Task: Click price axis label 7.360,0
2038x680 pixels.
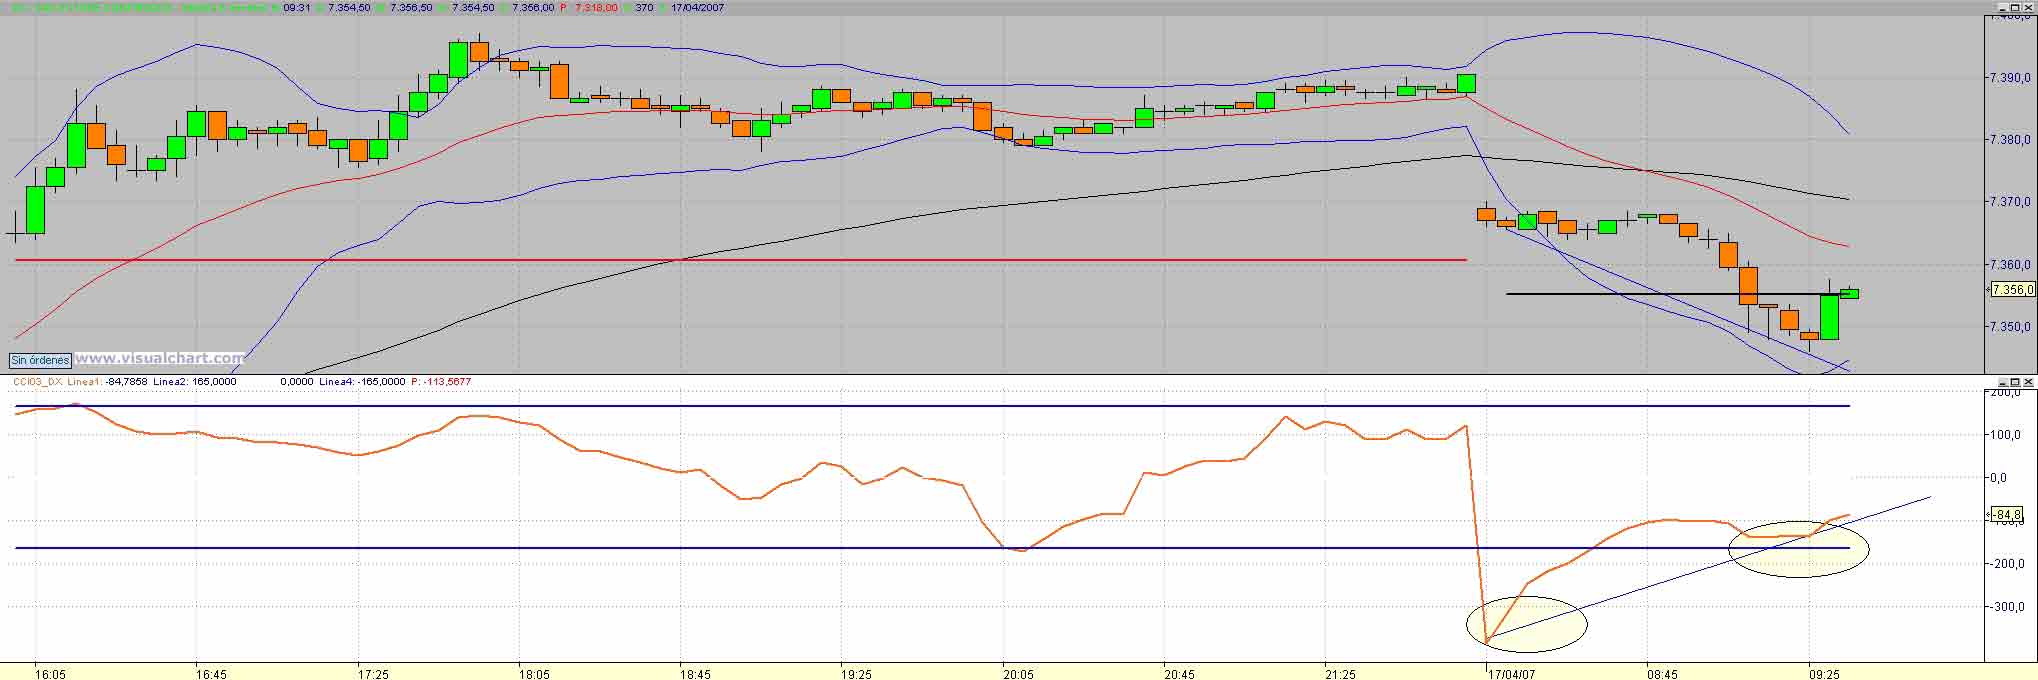Action: pyautogui.click(x=2011, y=265)
